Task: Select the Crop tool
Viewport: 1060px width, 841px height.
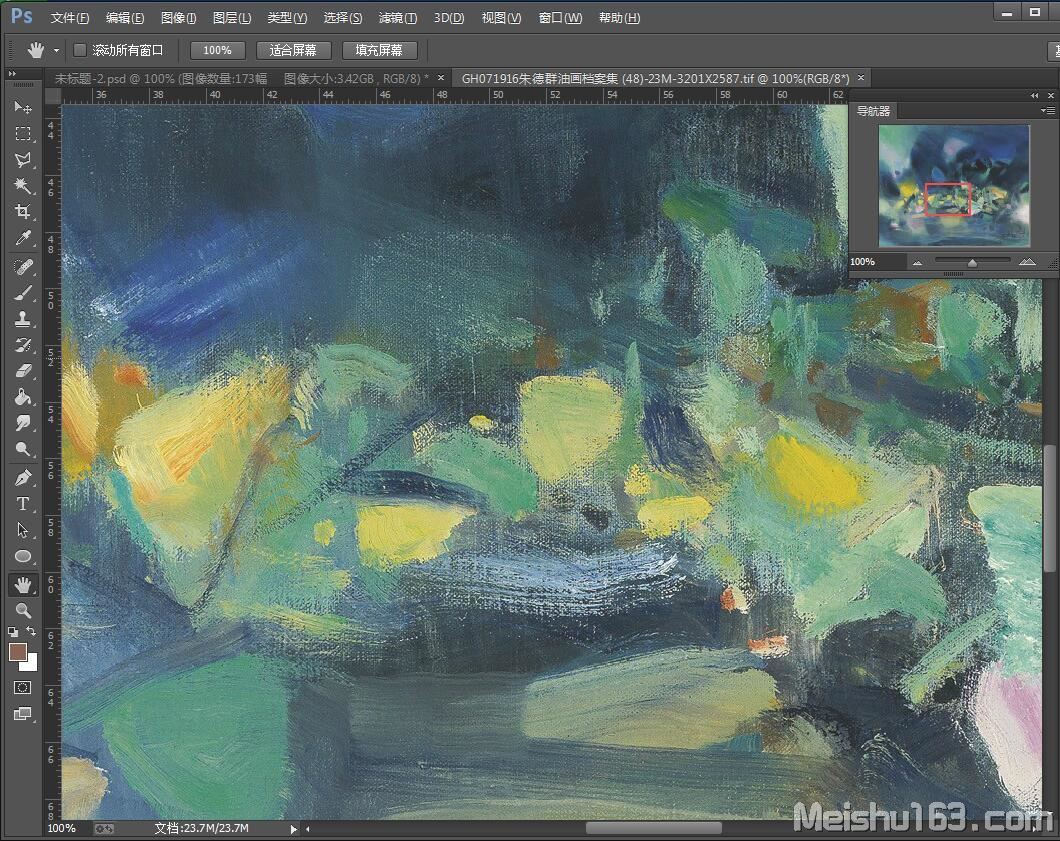Action: [22, 212]
